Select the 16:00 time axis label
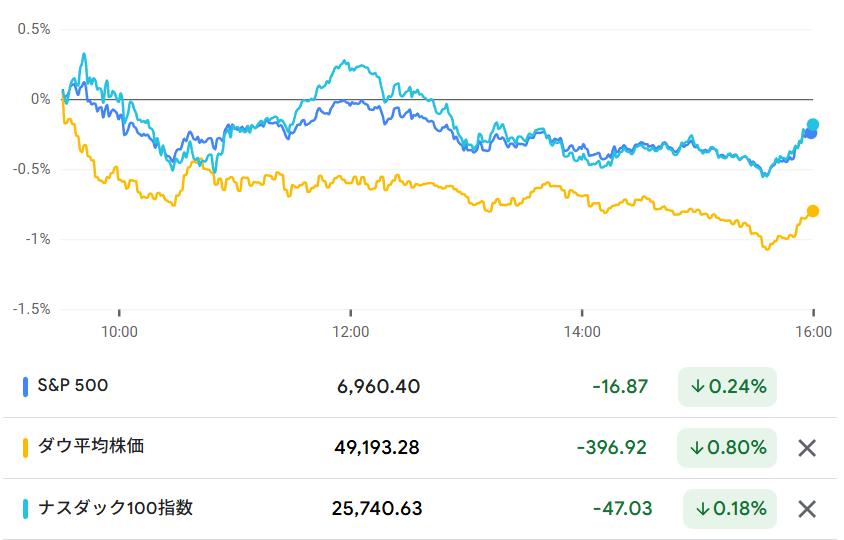Screen dimensions: 844x540 (813, 331)
